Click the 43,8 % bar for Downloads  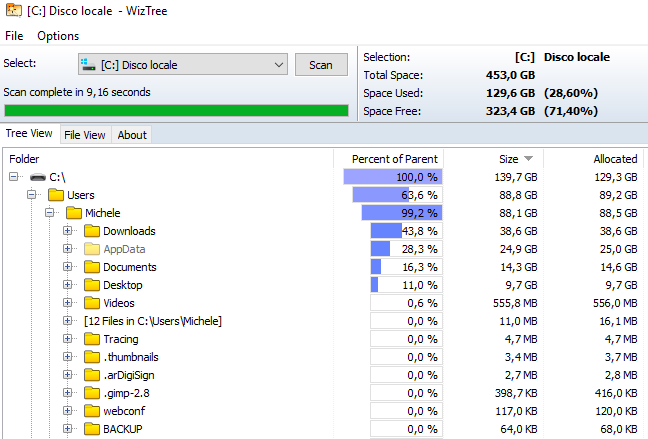(x=407, y=231)
